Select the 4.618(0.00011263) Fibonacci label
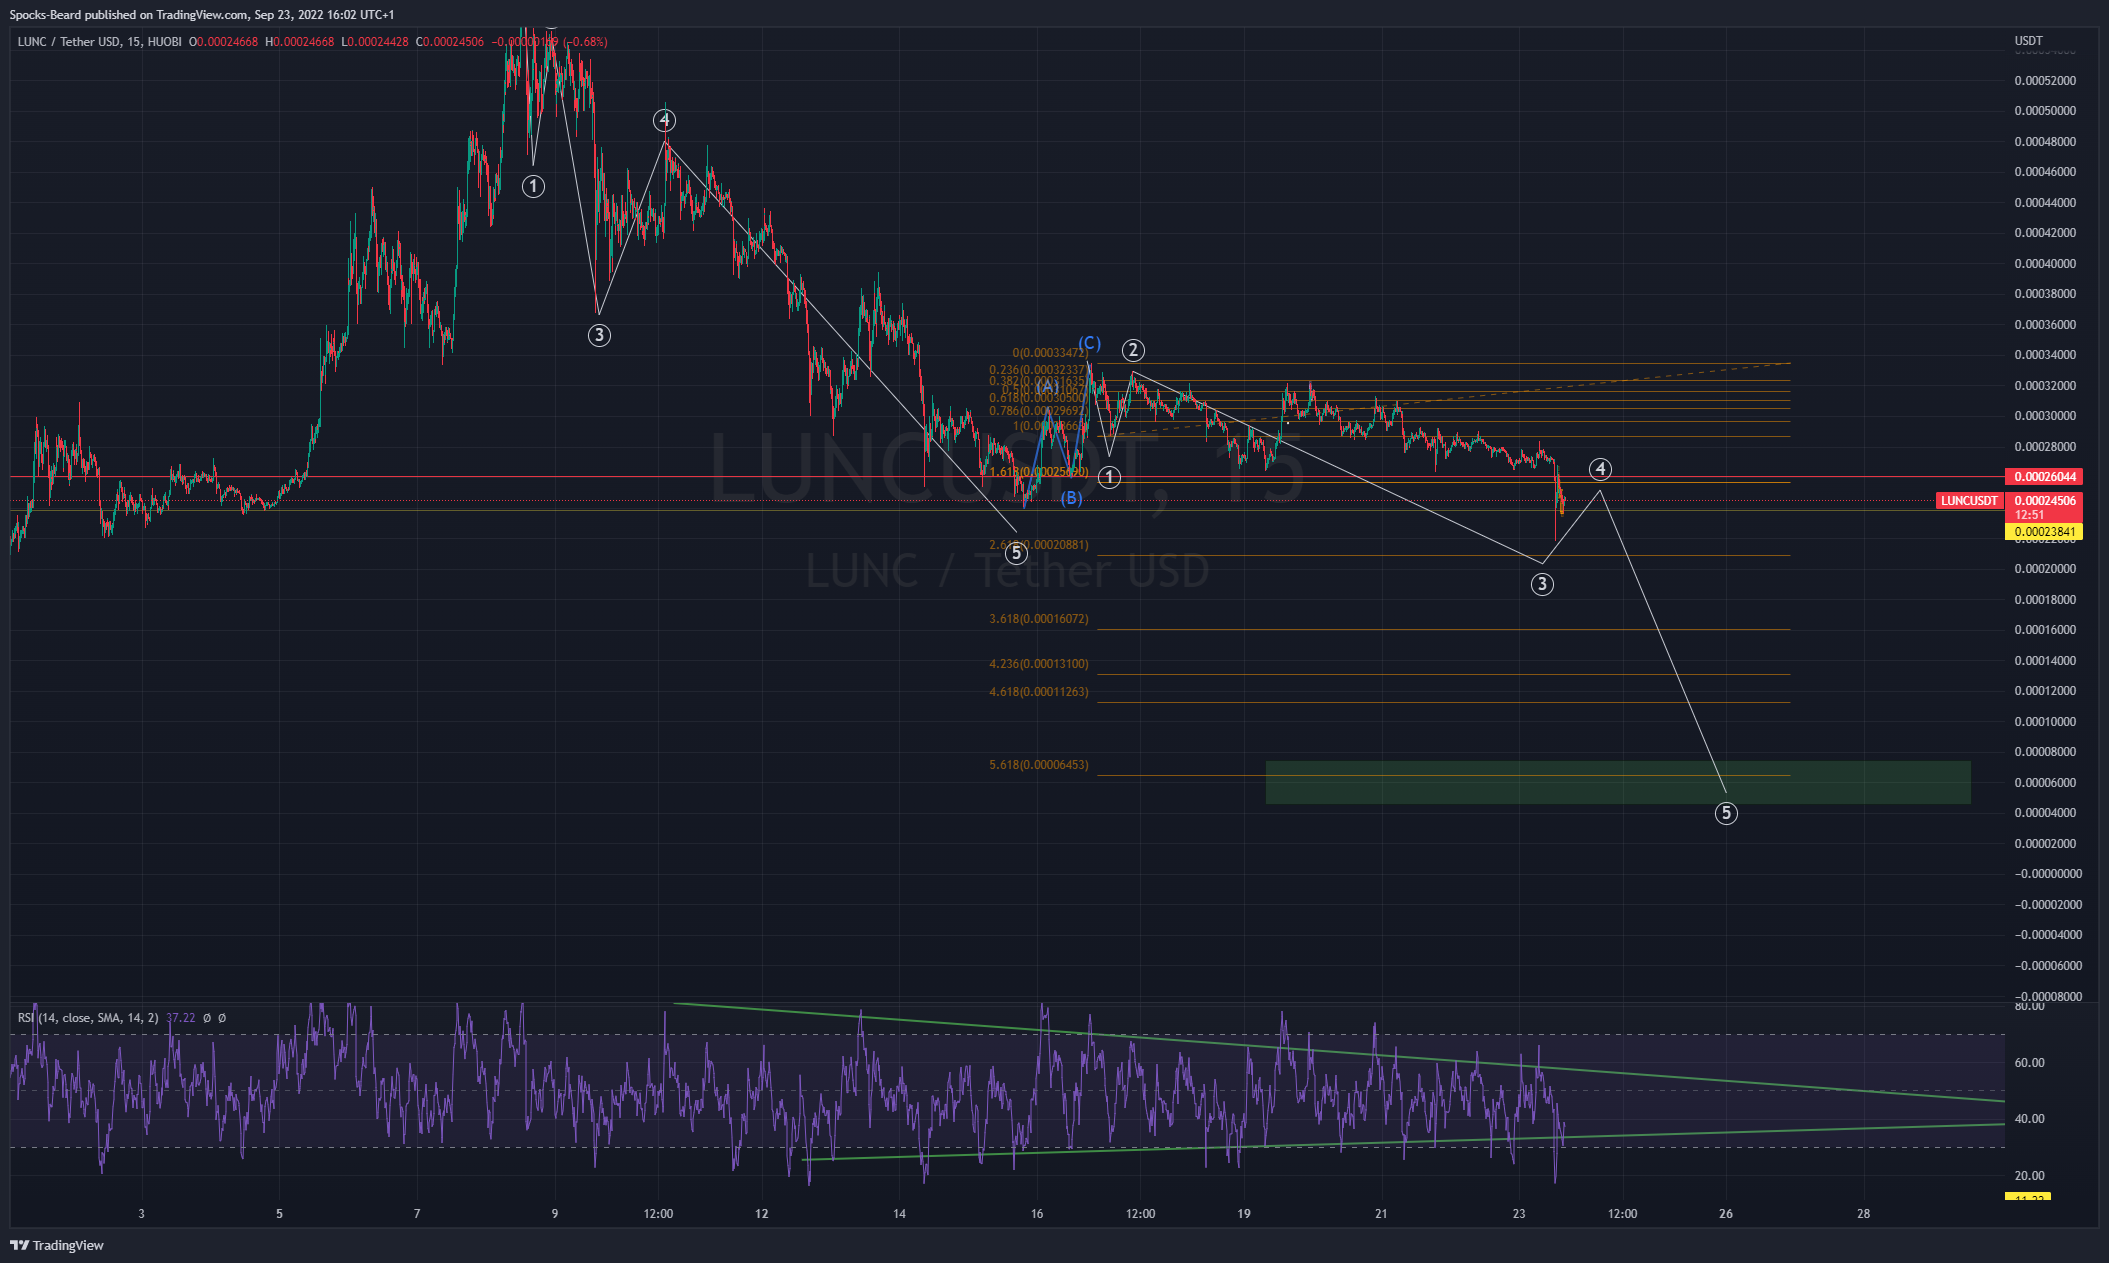2109x1263 pixels. coord(1039,692)
